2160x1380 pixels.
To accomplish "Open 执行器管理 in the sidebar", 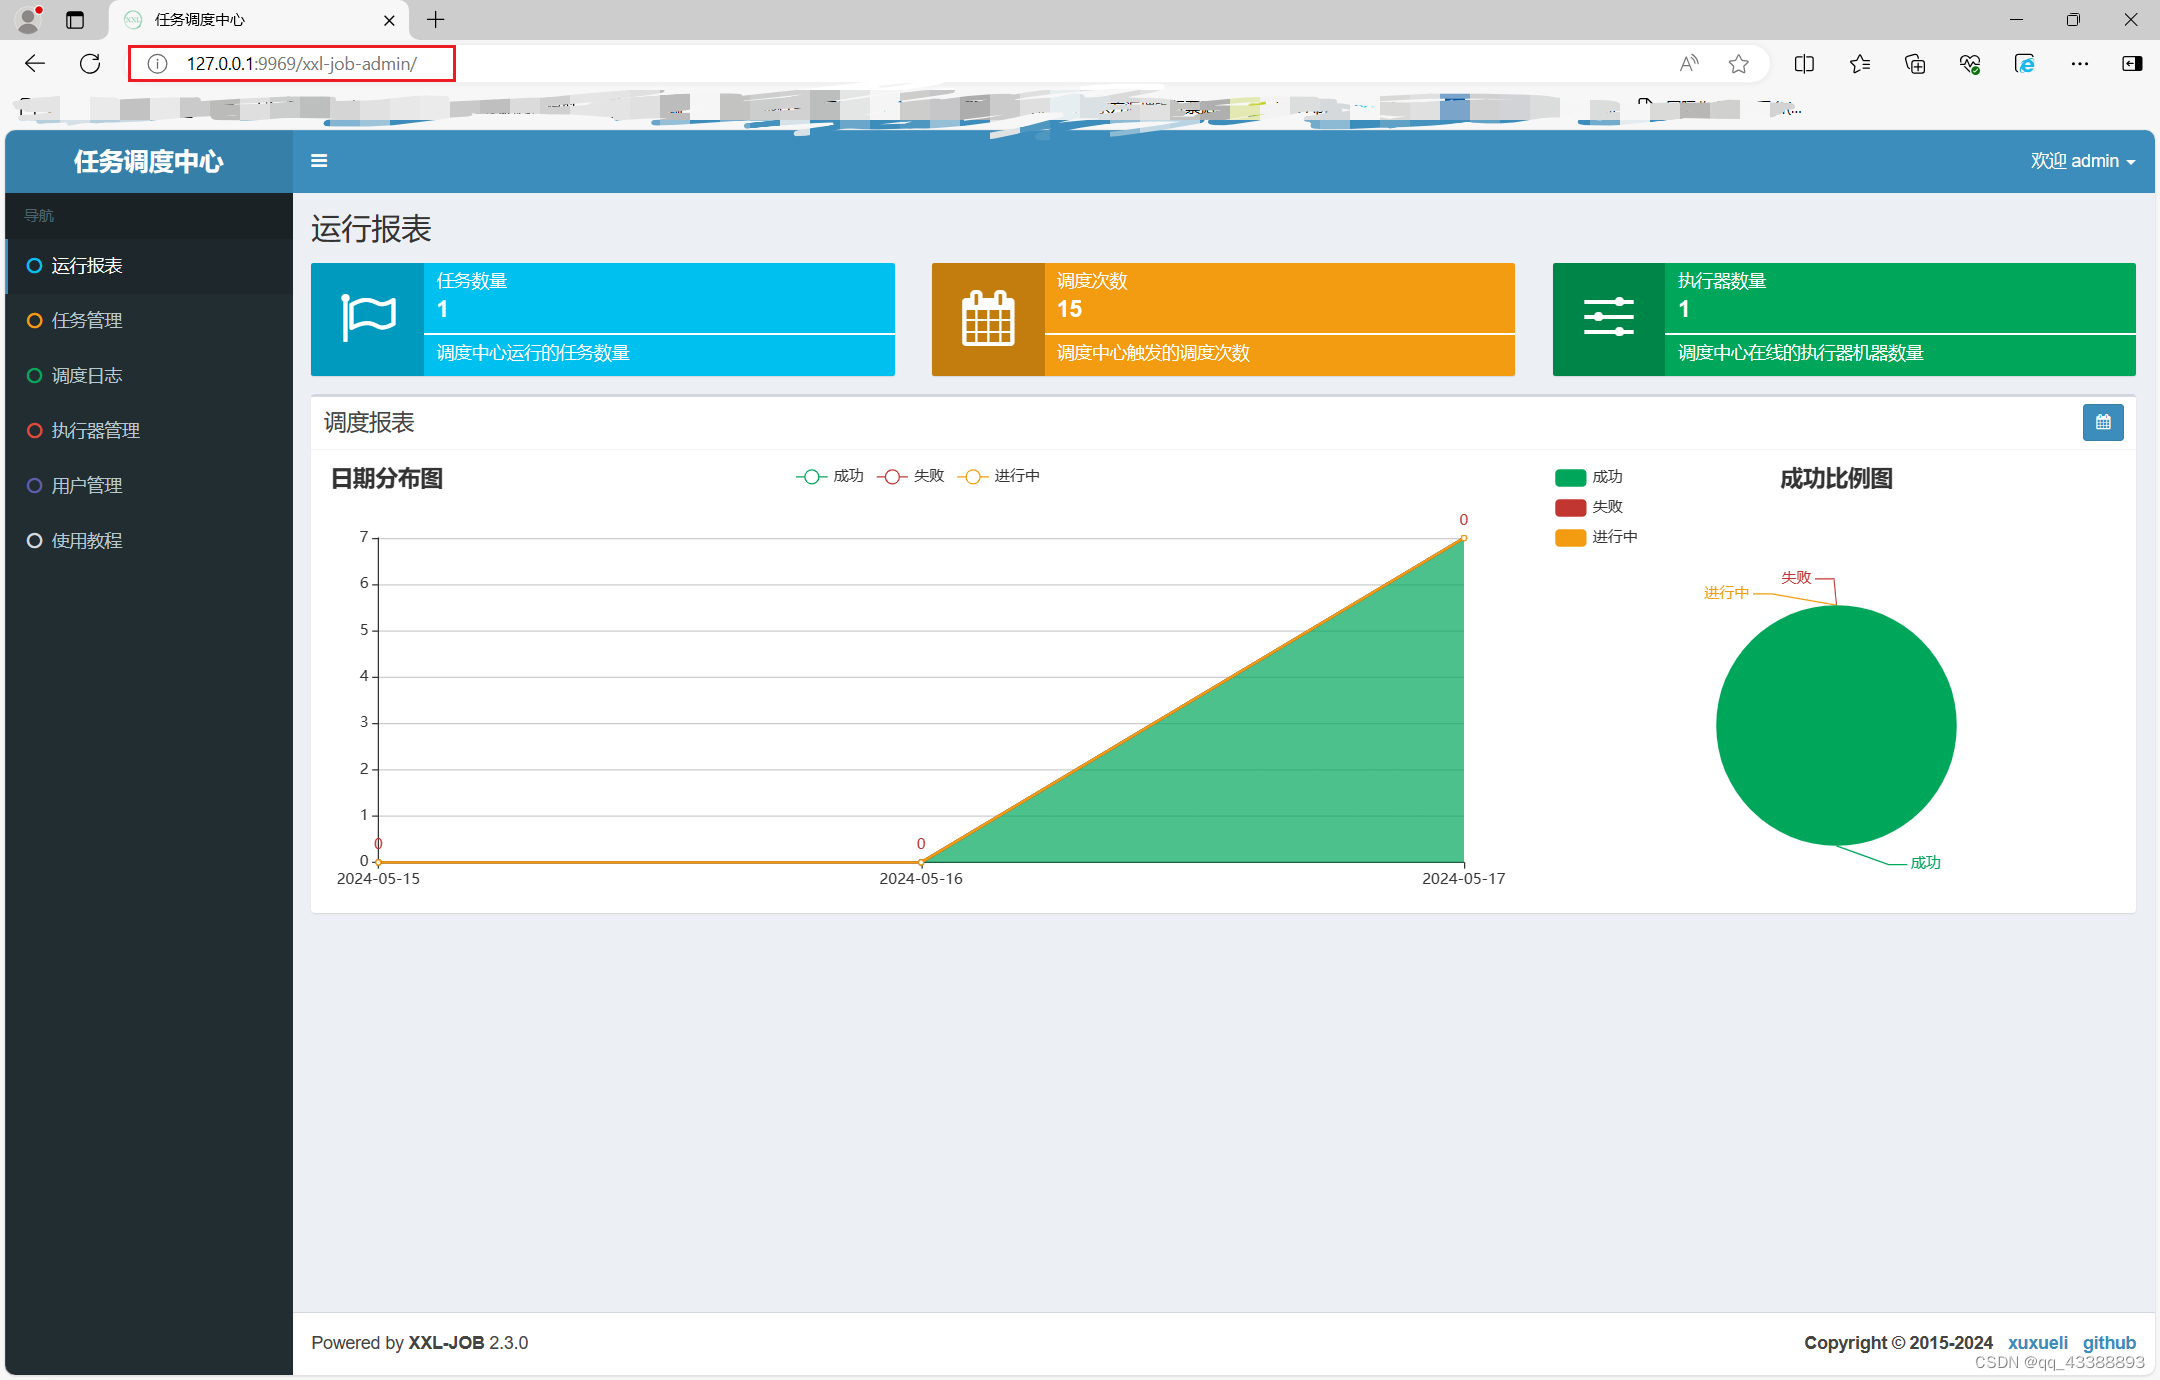I will coord(149,431).
